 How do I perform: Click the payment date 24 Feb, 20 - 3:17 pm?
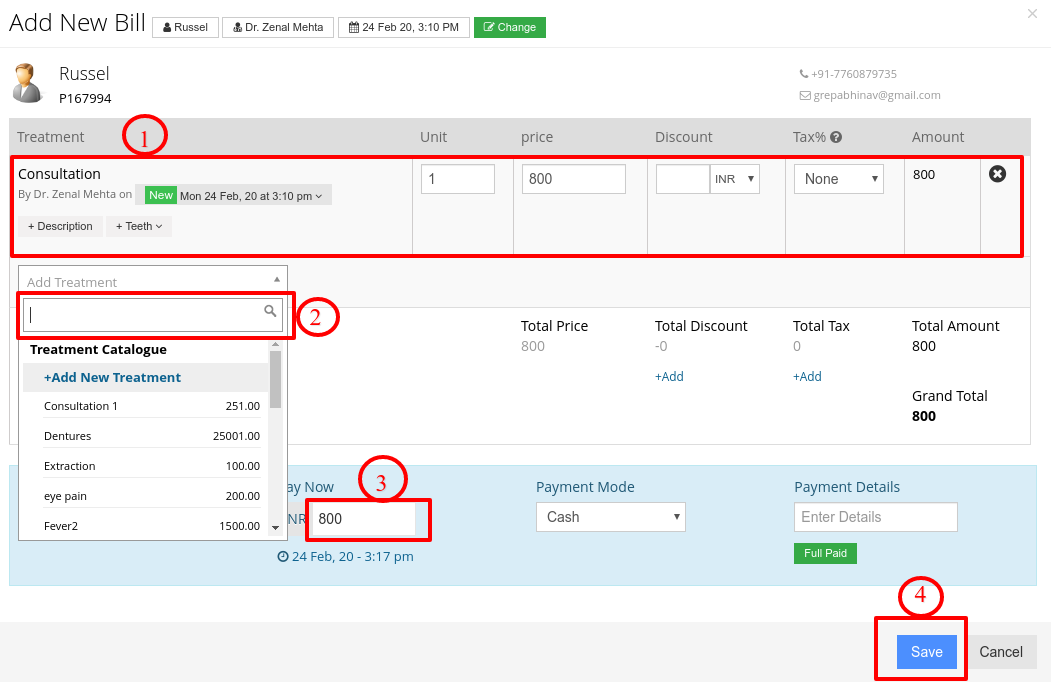point(346,557)
